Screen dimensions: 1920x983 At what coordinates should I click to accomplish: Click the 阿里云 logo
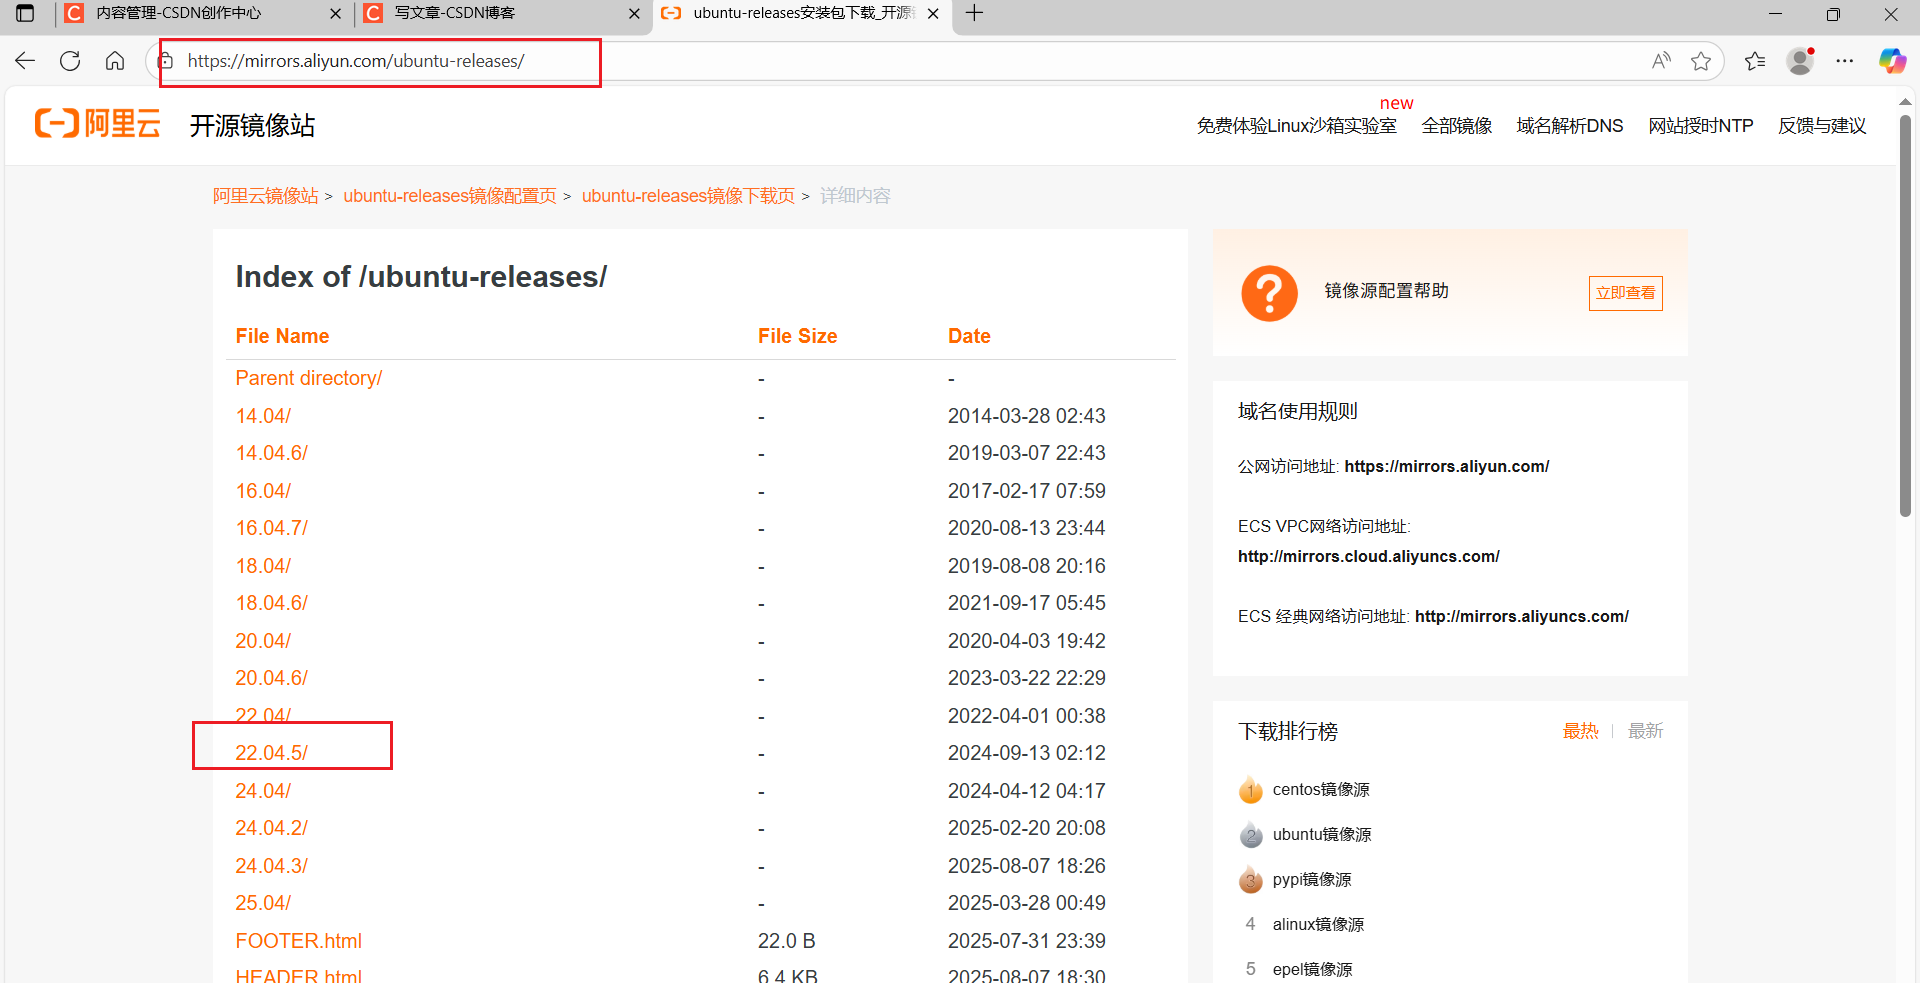pyautogui.click(x=98, y=124)
